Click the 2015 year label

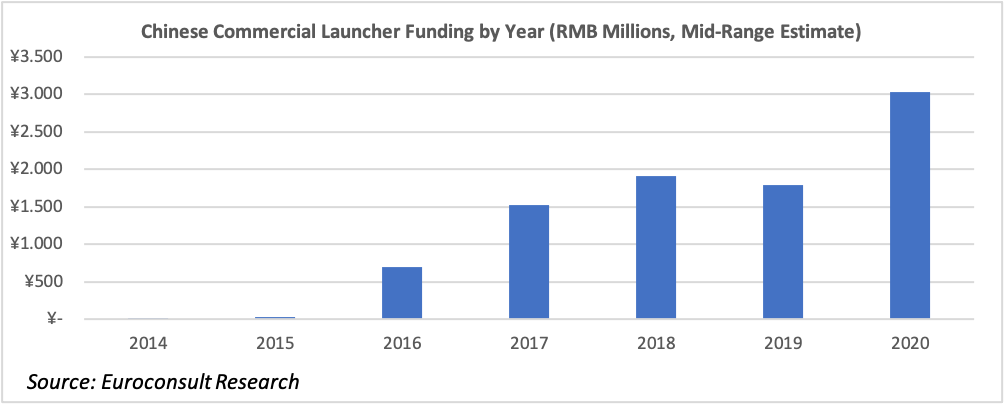(275, 343)
